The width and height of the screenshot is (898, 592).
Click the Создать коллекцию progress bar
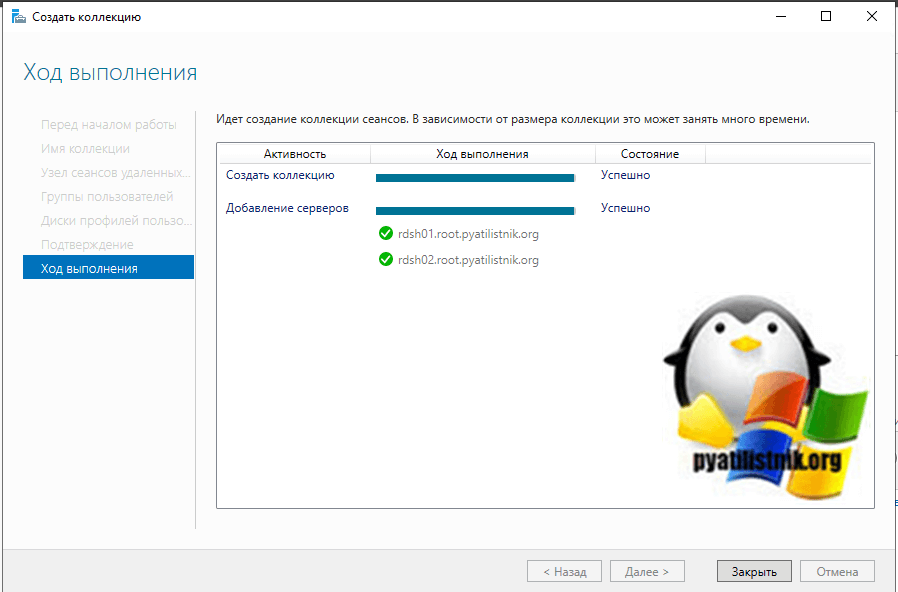point(475,178)
